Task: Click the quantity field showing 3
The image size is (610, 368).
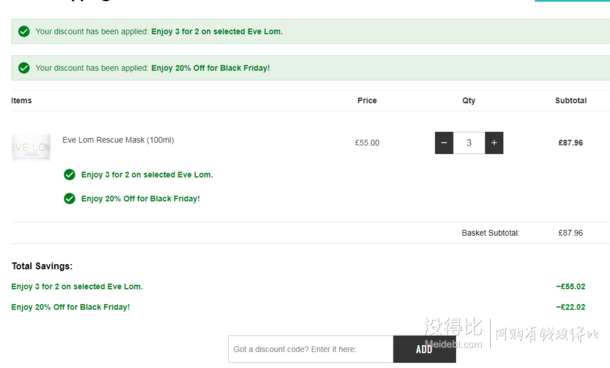Action: (x=469, y=143)
